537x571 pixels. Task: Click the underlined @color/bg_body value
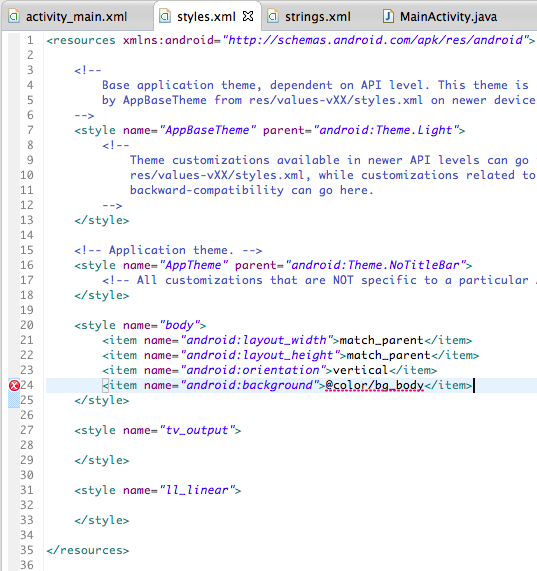pyautogui.click(x=375, y=385)
